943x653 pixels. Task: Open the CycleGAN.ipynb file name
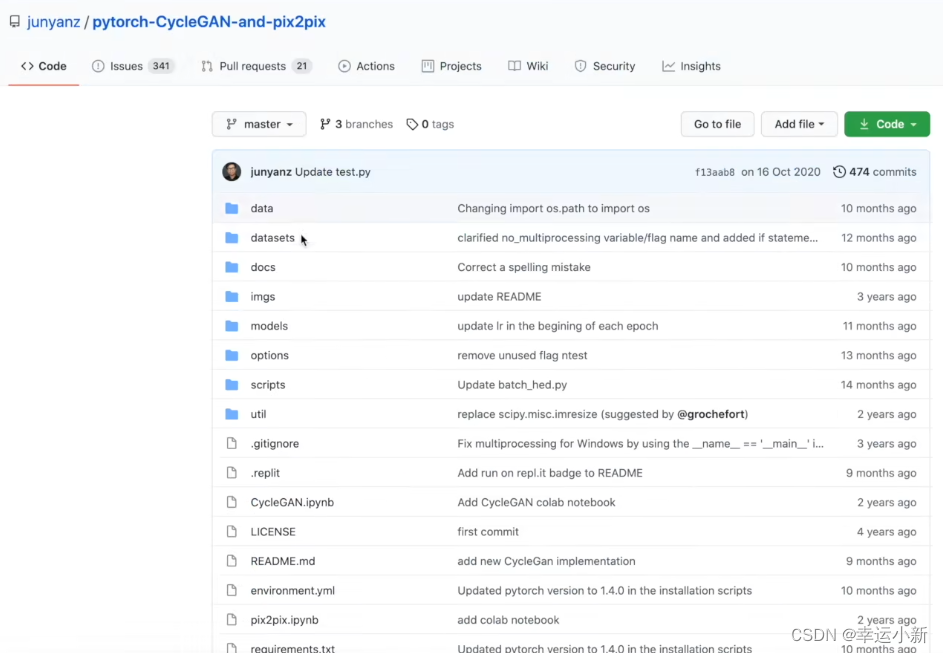[292, 502]
